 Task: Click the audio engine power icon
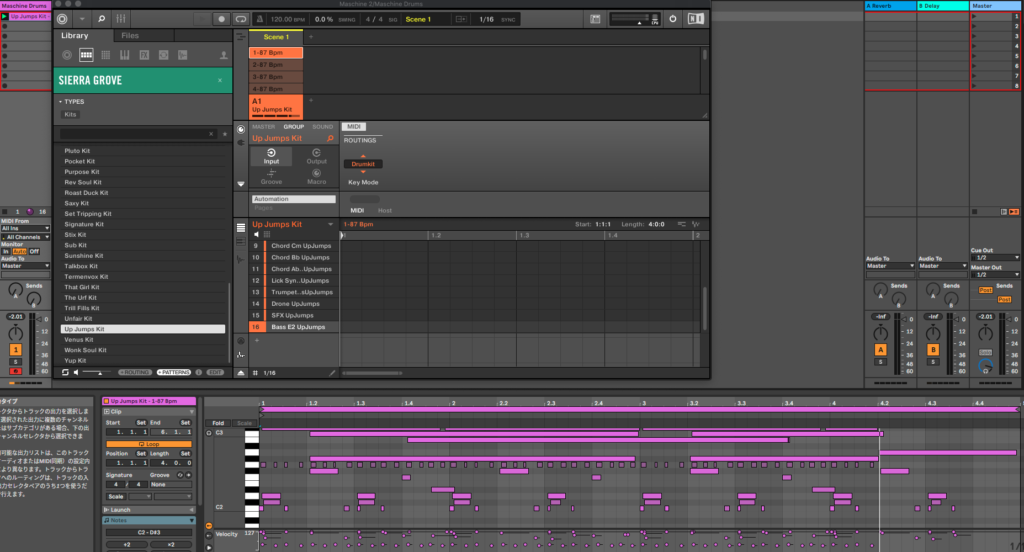672,19
